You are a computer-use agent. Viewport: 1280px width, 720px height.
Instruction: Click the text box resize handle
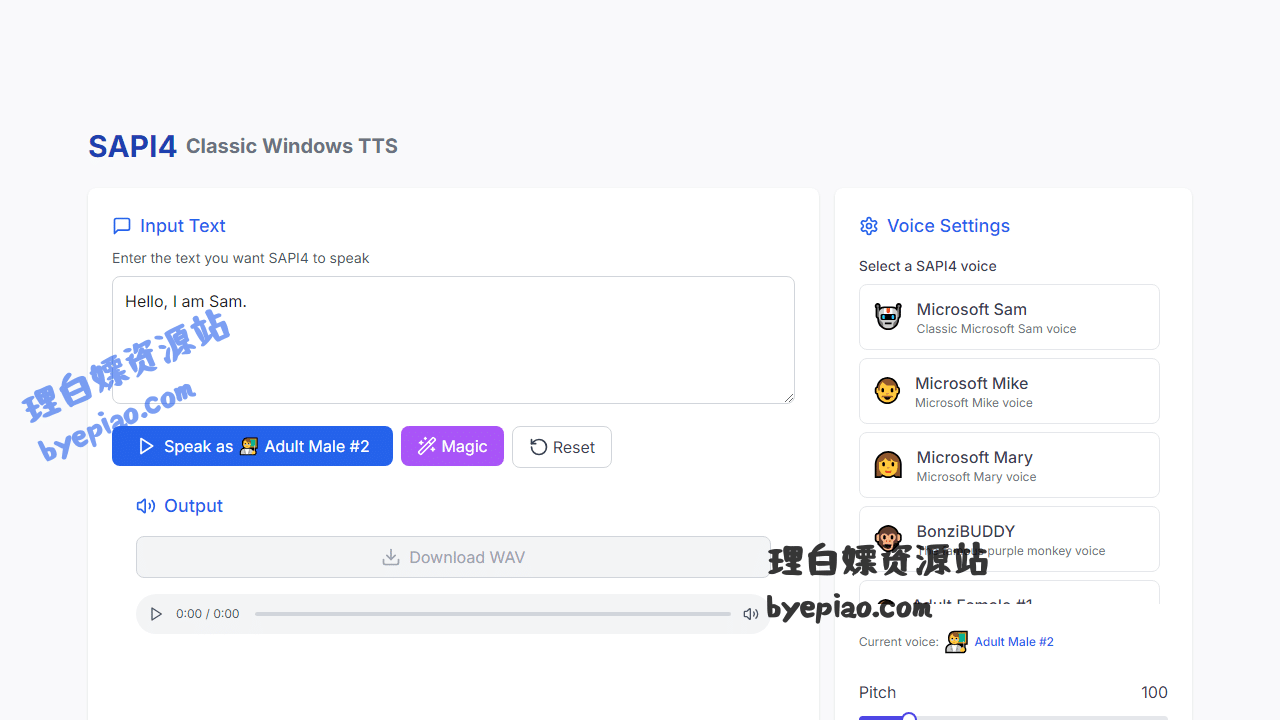pos(788,397)
